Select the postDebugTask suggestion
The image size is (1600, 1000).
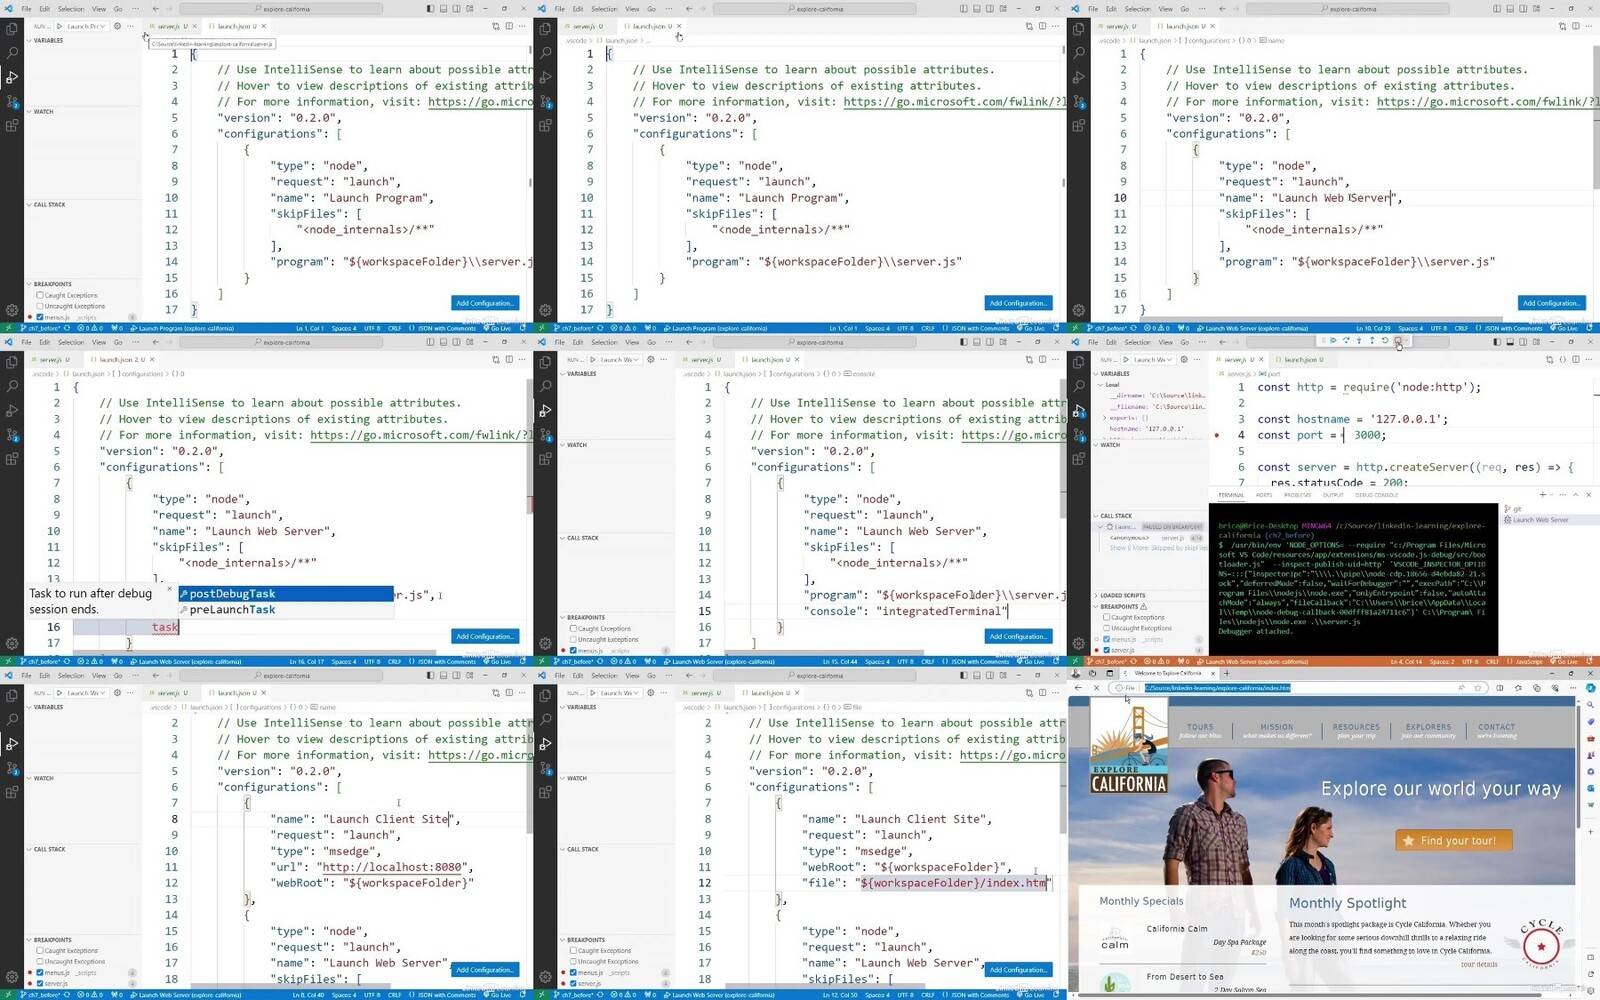point(286,594)
